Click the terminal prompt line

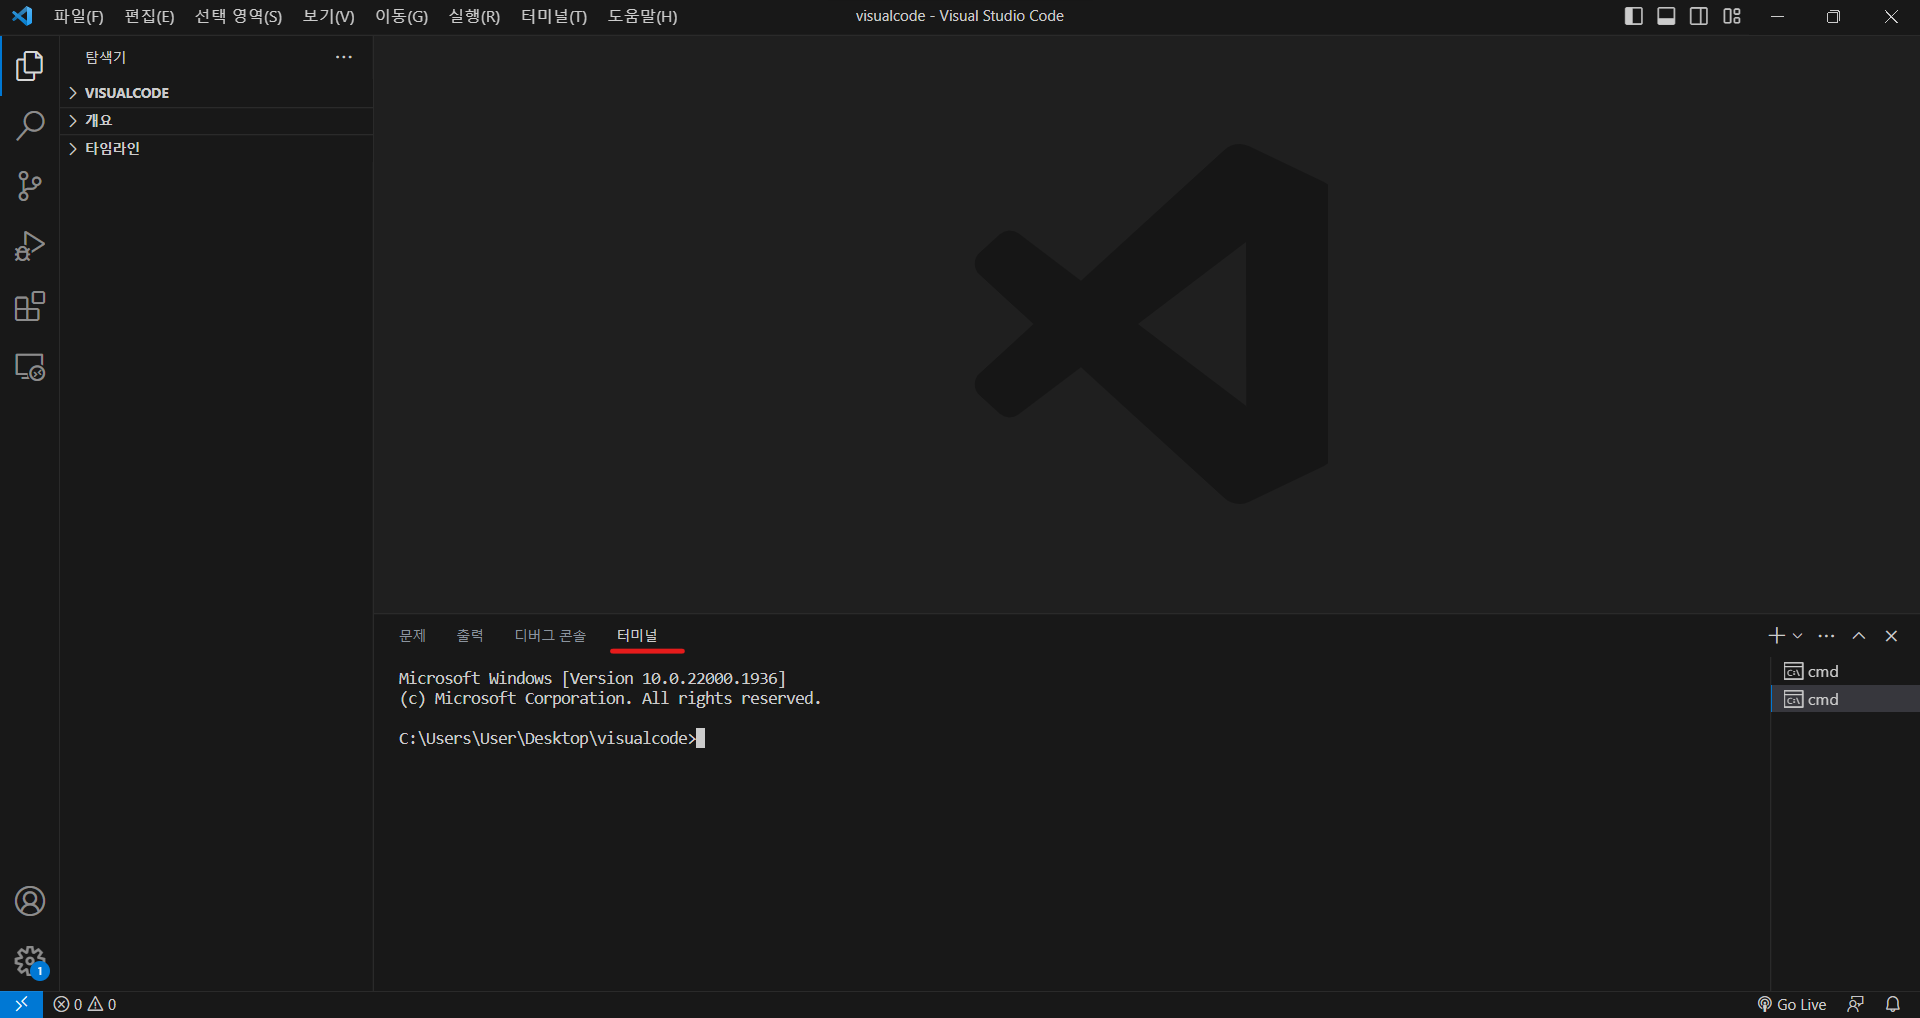(x=551, y=738)
